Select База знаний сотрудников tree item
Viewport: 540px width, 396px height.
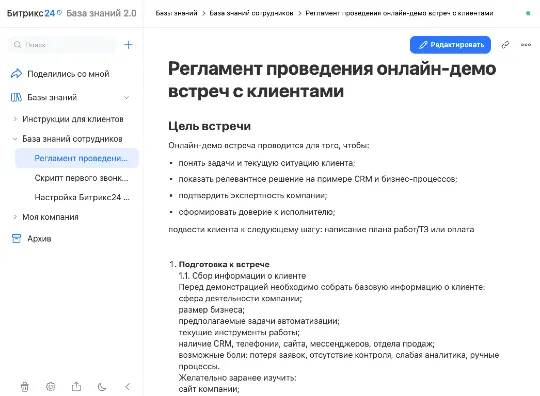coord(72,139)
